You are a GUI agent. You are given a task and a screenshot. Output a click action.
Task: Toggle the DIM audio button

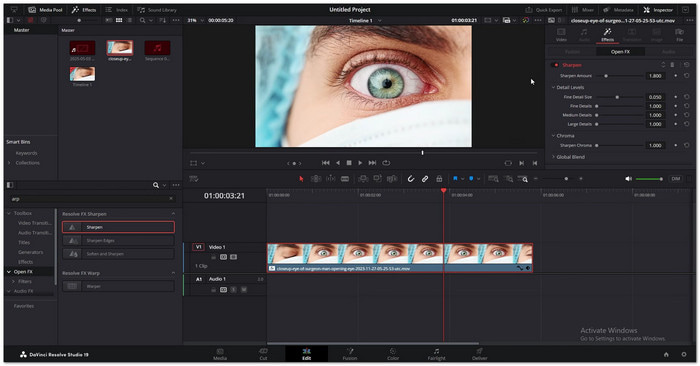[x=675, y=179]
